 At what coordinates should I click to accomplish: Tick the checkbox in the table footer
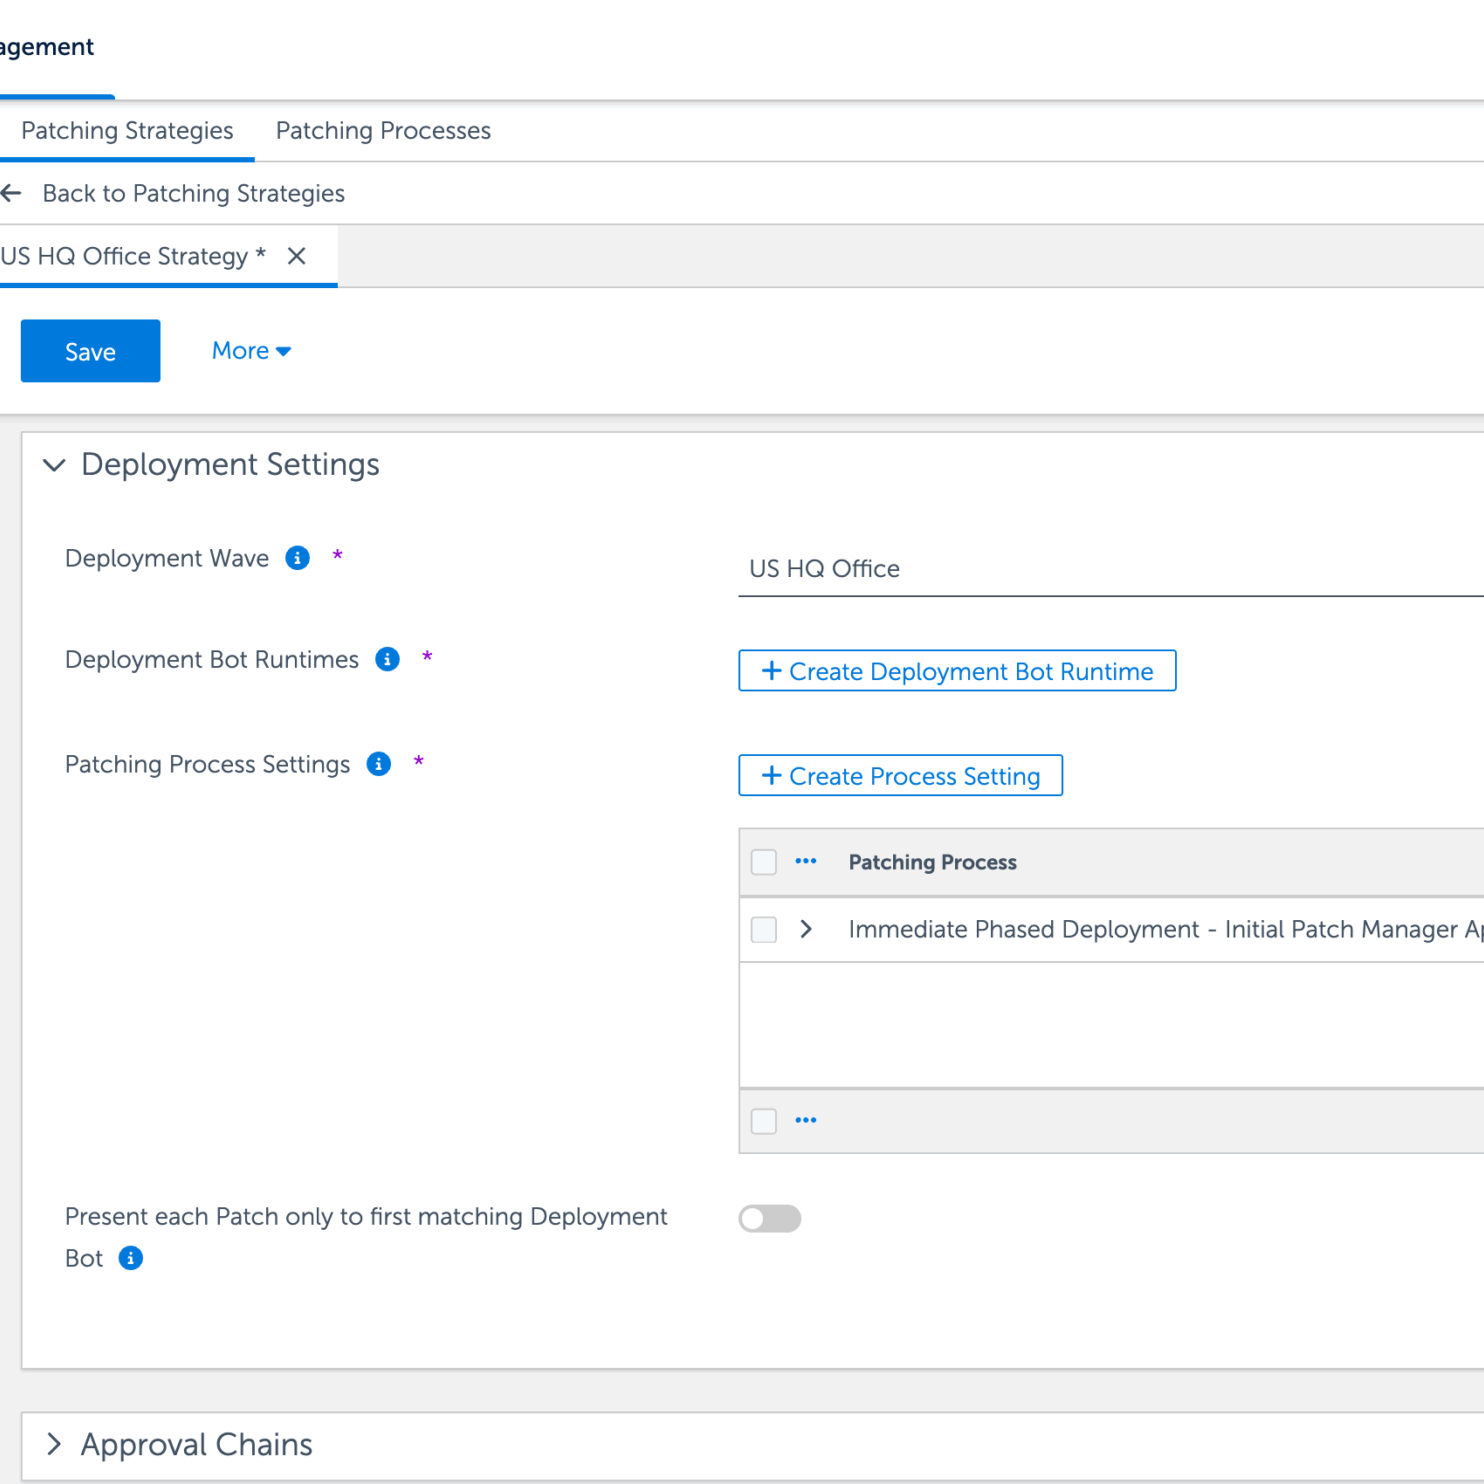point(764,1121)
